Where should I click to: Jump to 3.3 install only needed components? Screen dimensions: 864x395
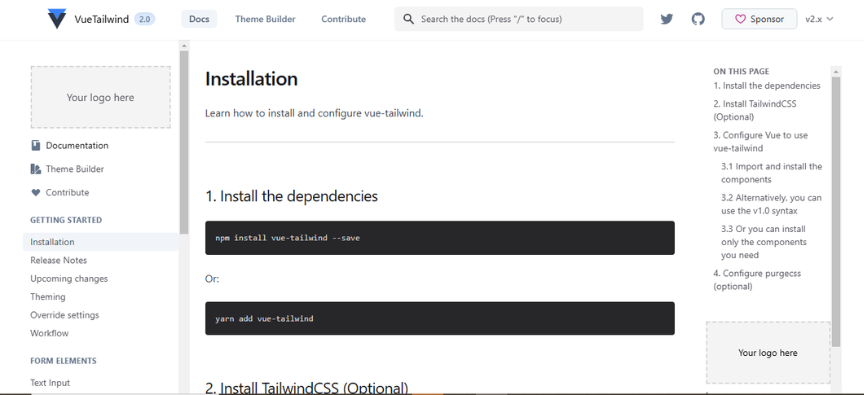(x=764, y=242)
